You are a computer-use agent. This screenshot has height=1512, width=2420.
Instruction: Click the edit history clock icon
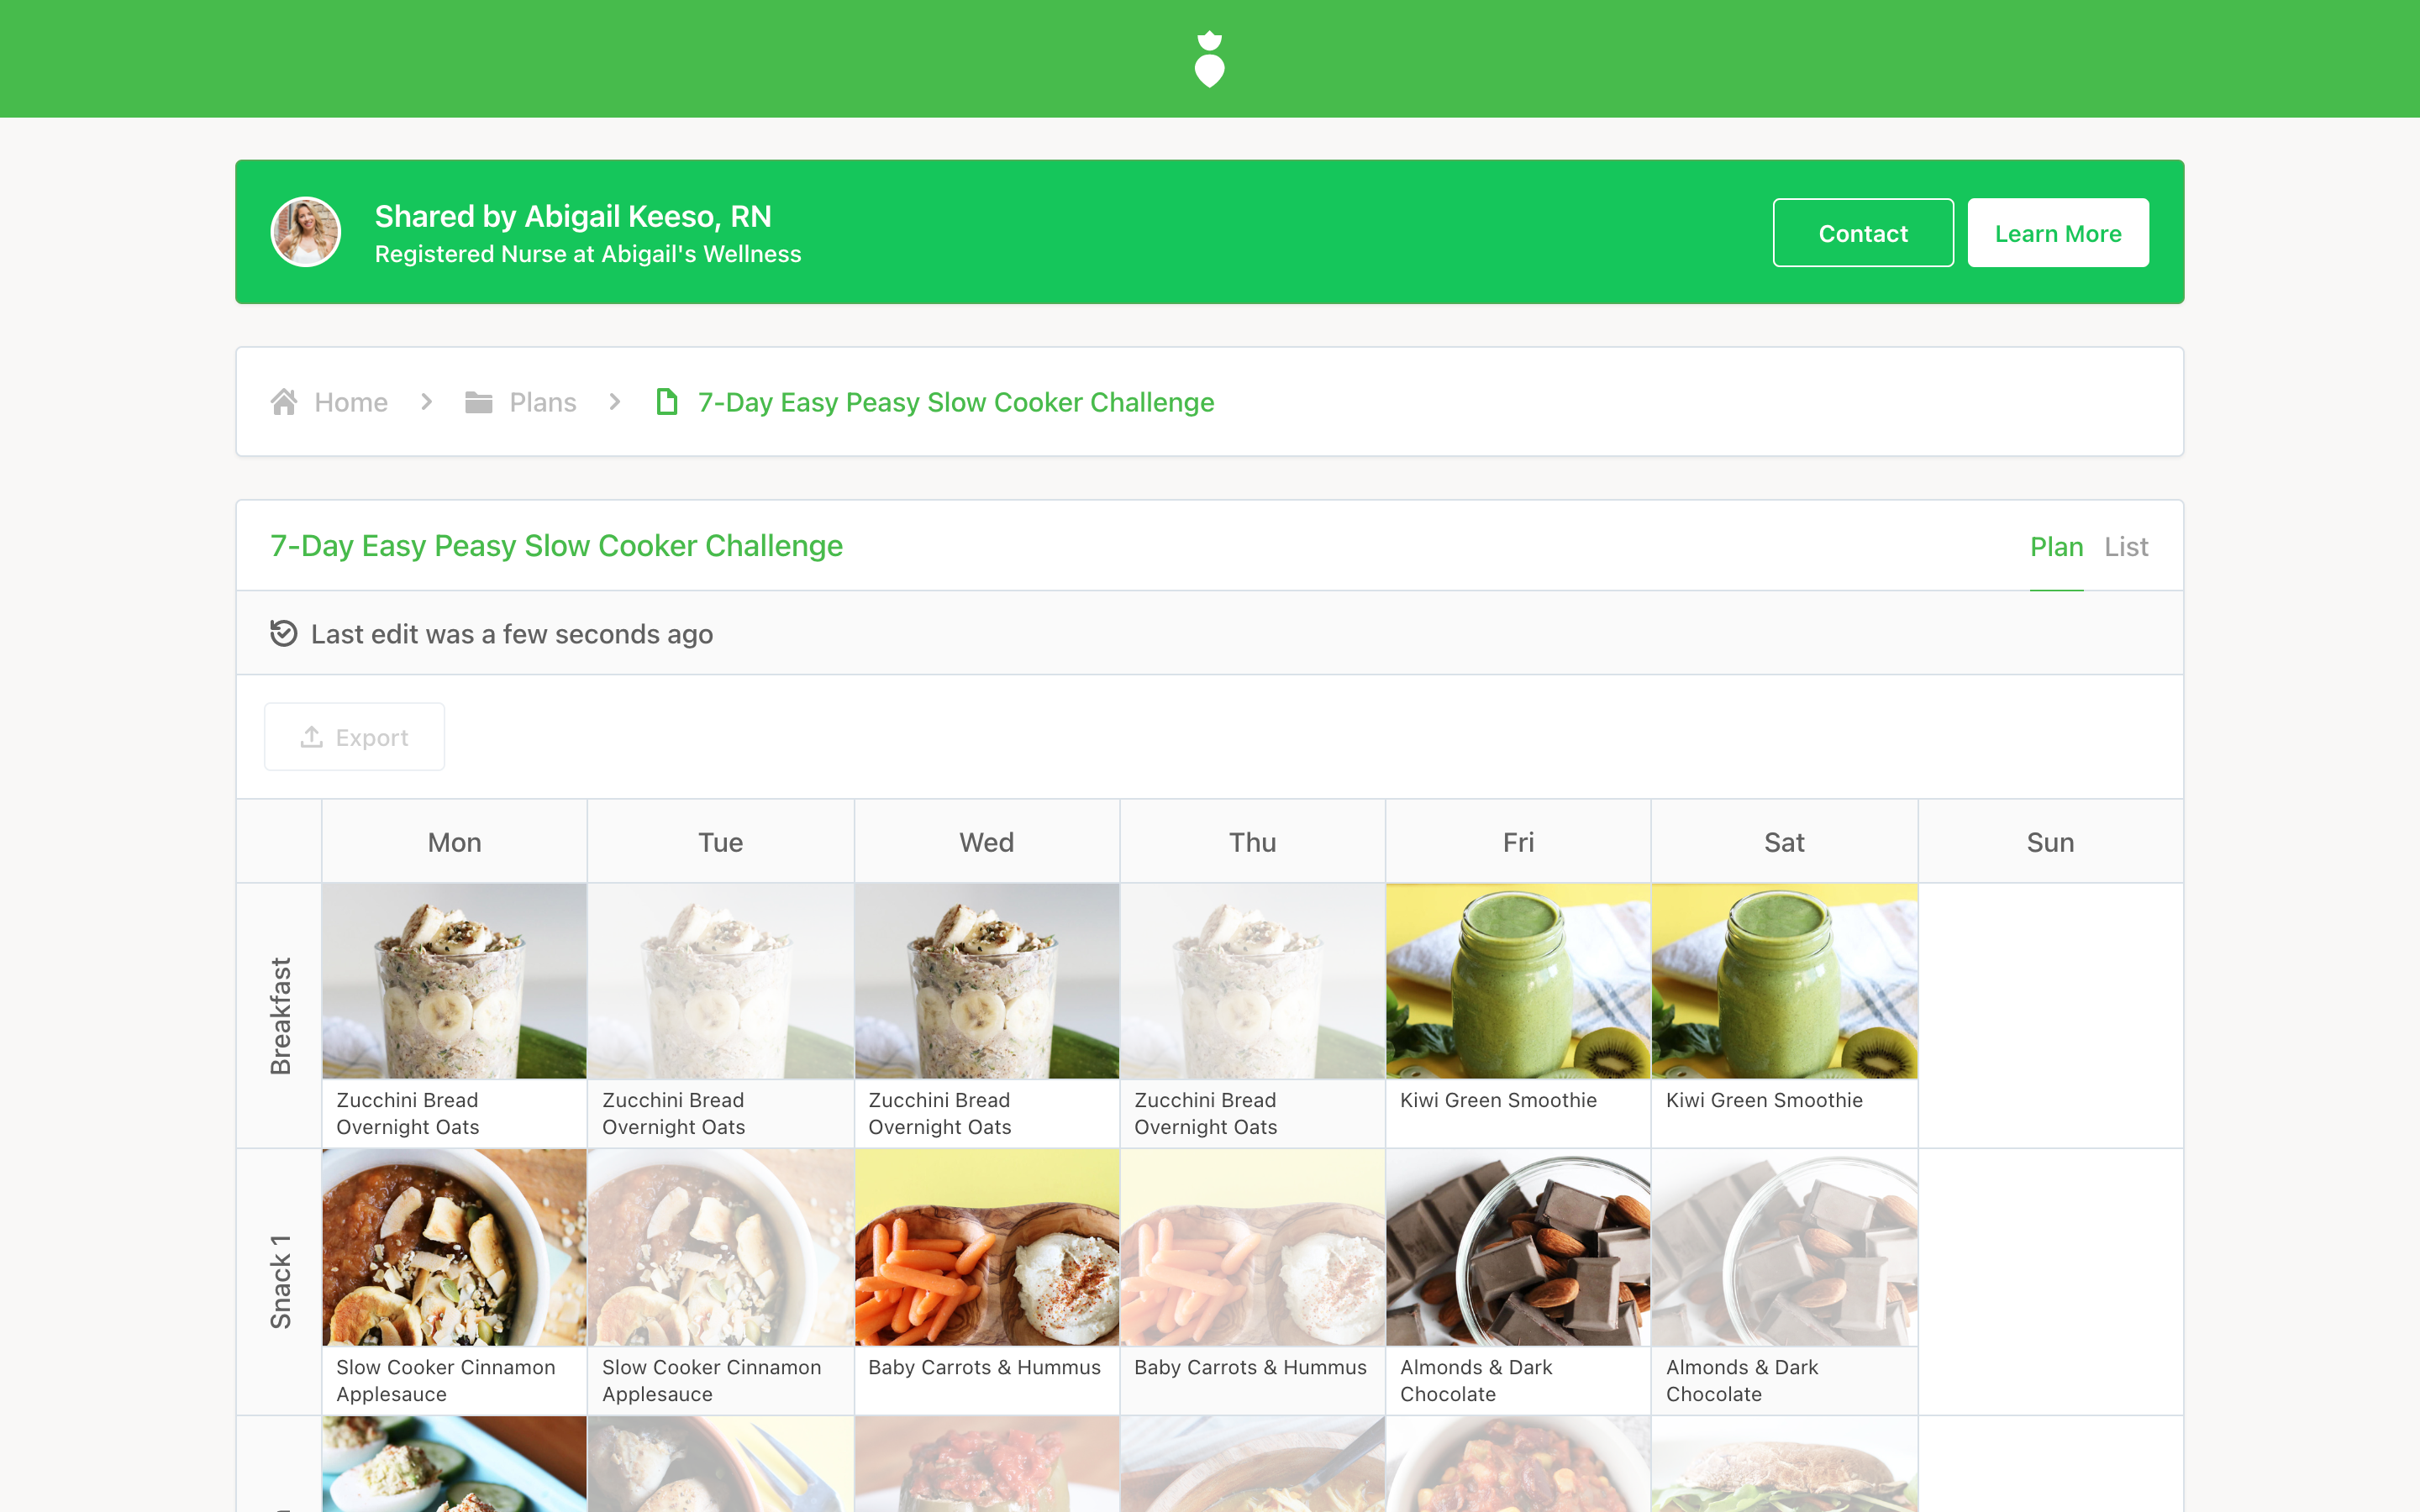[x=284, y=633]
